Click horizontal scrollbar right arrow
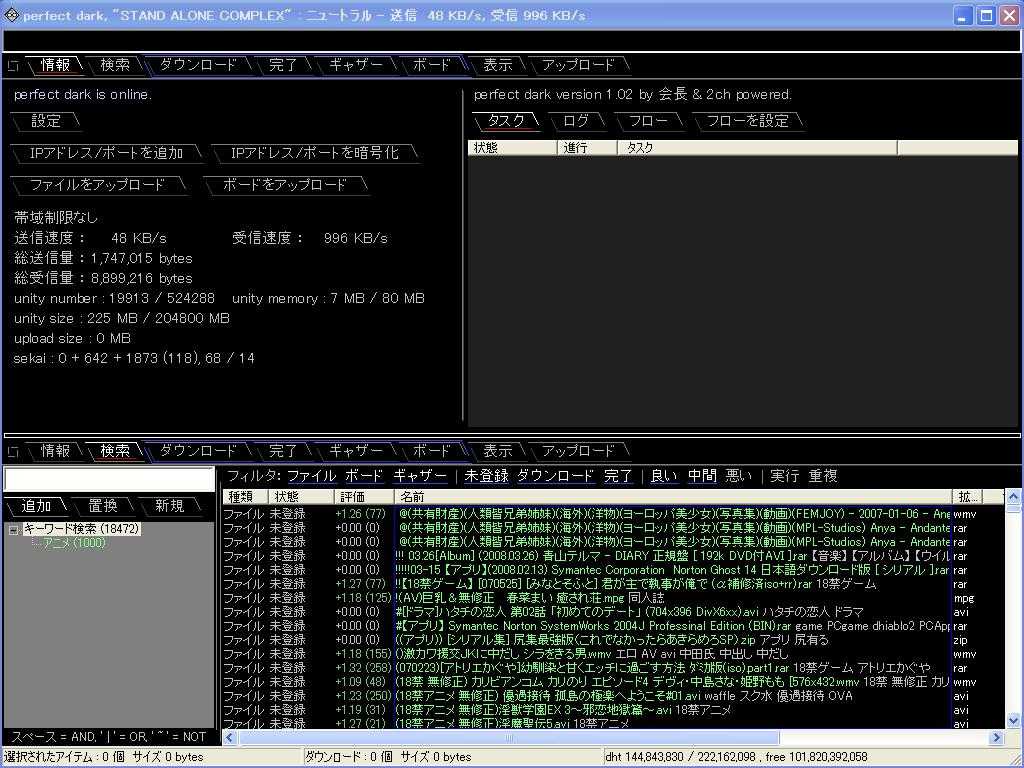Screen dimensions: 1024x768 coord(996,737)
